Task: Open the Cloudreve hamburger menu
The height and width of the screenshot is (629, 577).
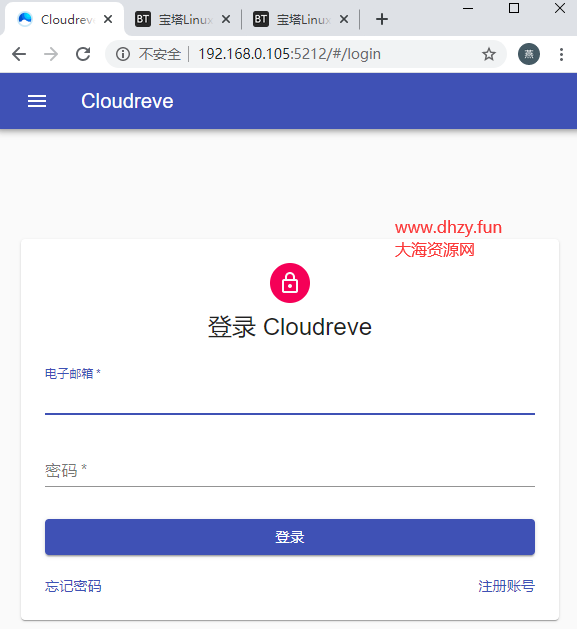Action: click(37, 101)
